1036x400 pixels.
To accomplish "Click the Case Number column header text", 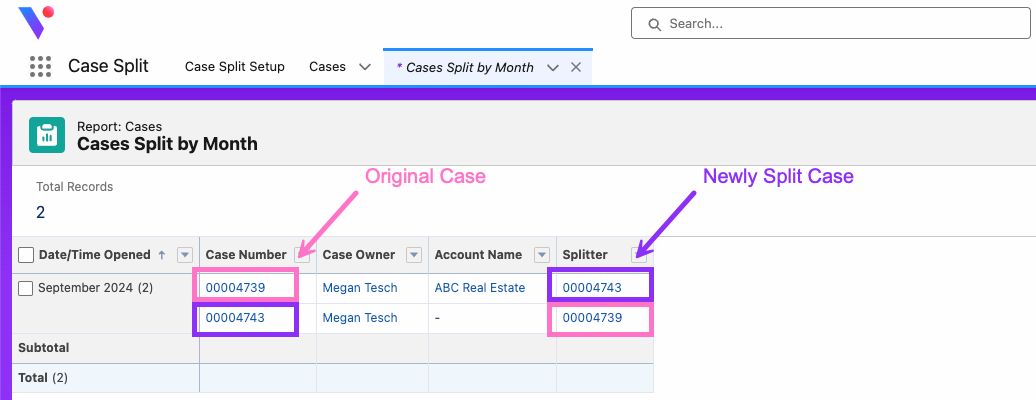I will coord(246,255).
